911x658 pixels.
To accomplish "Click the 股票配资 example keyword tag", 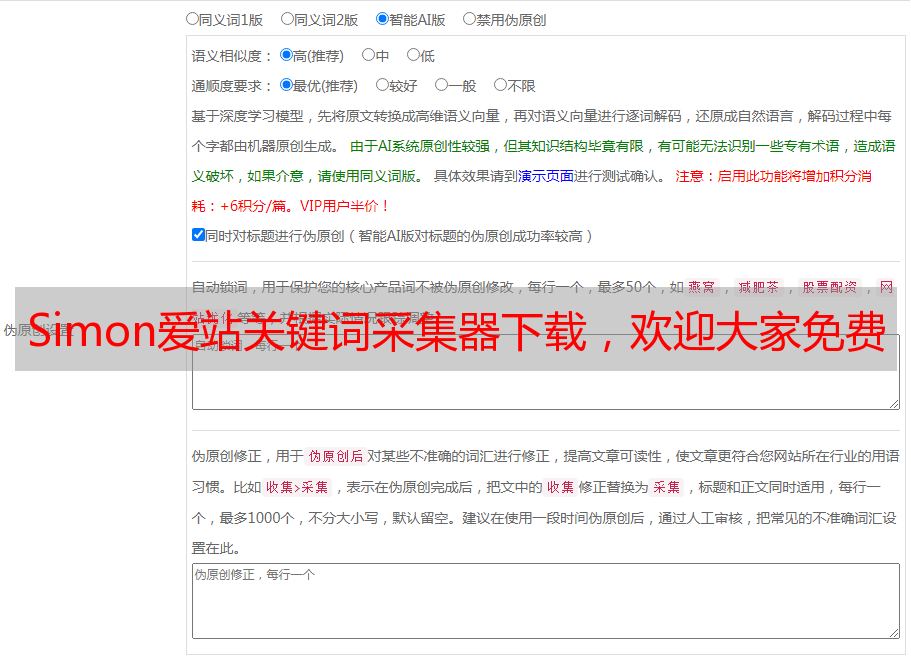I will [x=830, y=287].
